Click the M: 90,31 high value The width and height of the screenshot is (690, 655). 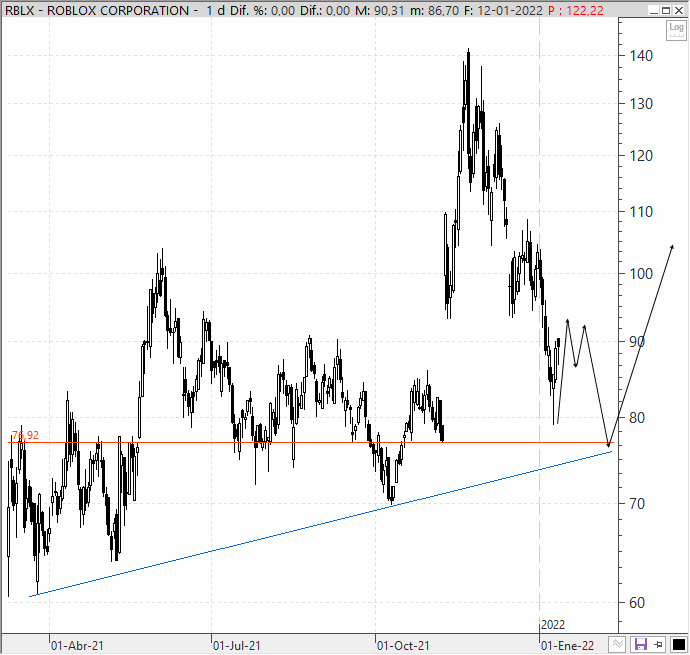(379, 10)
